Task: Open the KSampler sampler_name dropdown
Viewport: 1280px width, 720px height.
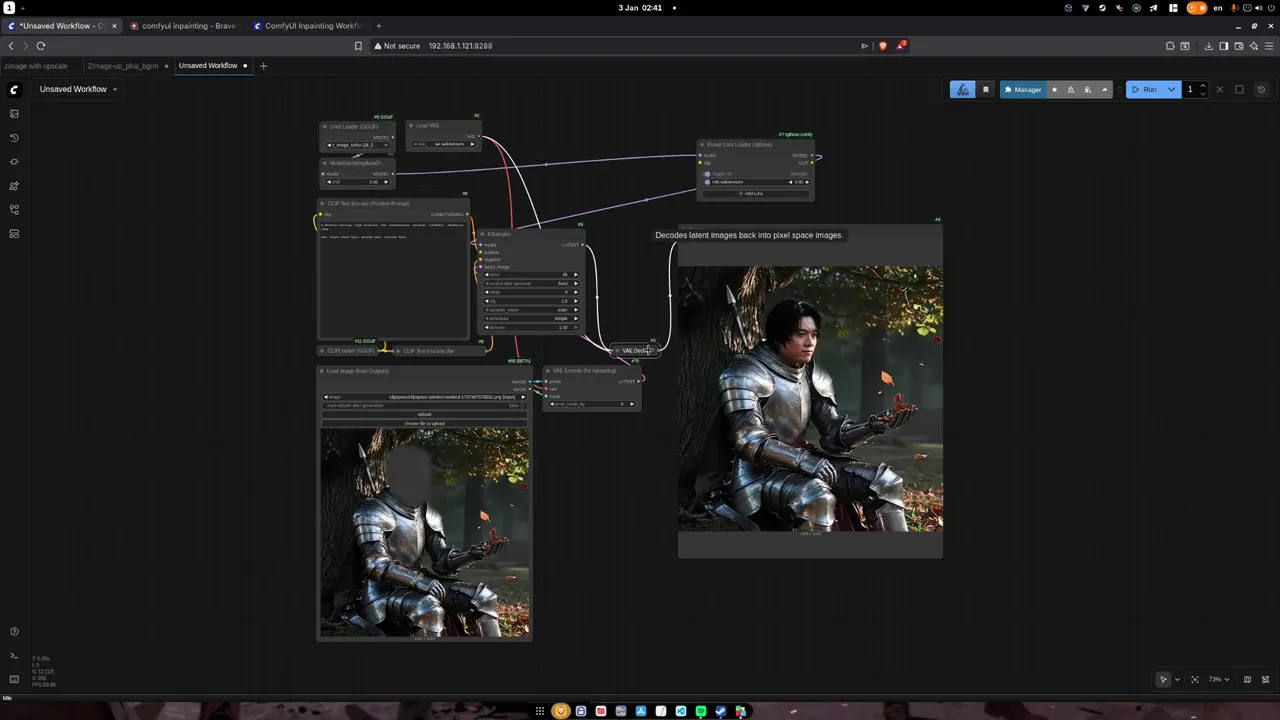Action: click(x=530, y=310)
